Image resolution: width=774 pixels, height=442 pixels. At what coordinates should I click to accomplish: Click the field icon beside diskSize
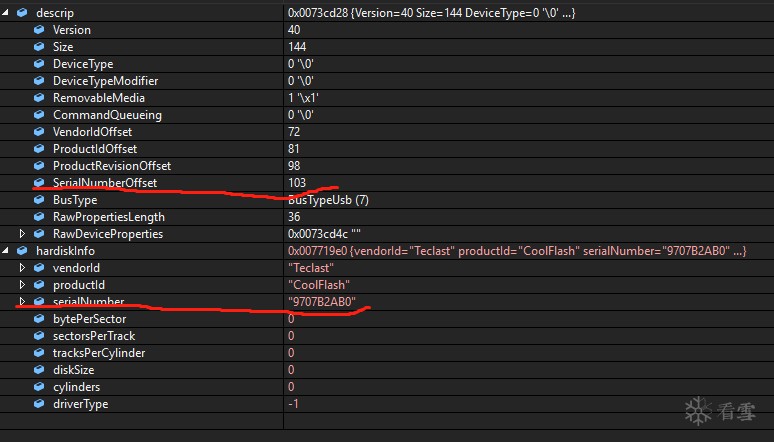(39, 369)
